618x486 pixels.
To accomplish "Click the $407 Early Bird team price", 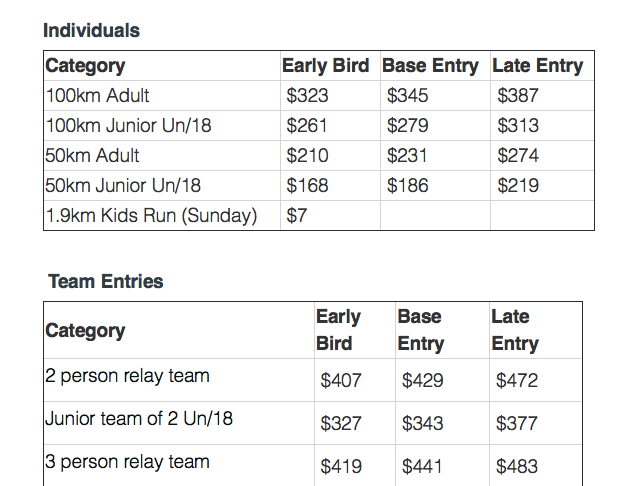I will [341, 380].
